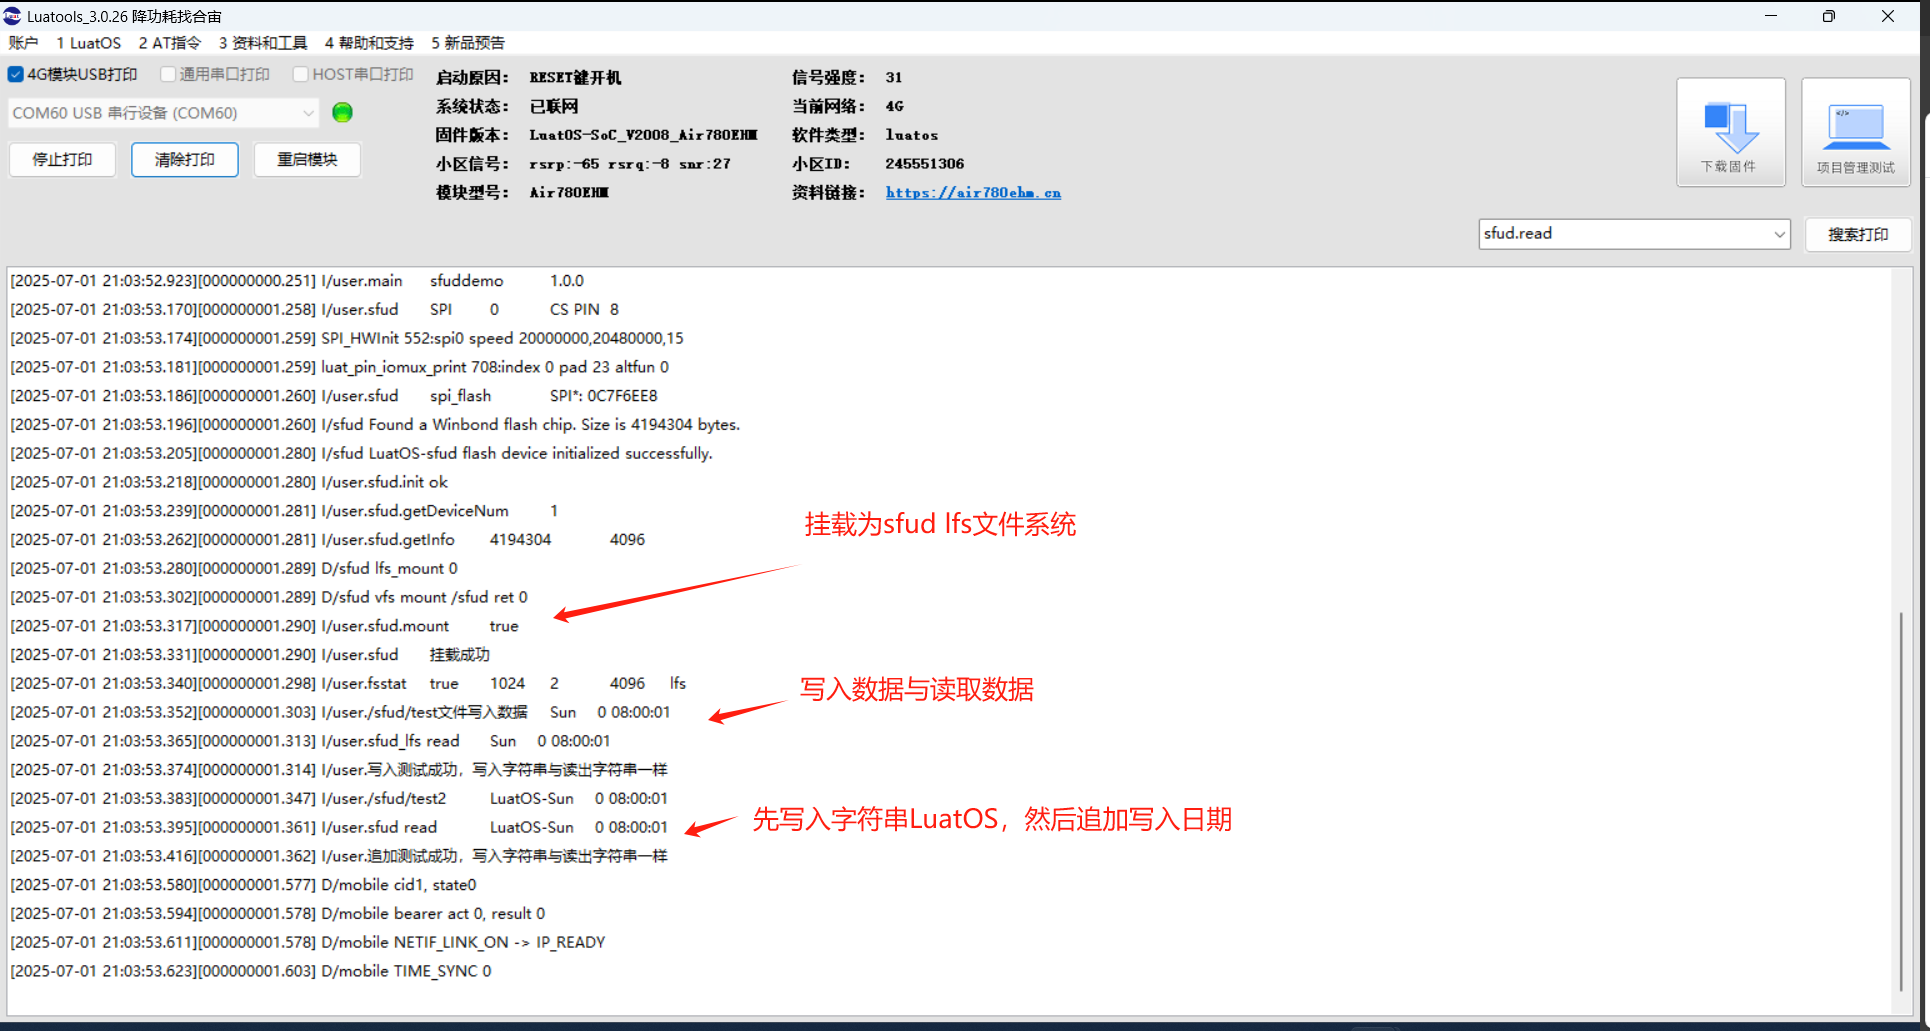Image resolution: width=1930 pixels, height=1031 pixels.
Task: Click the log line 'sfud_lfs read'
Action: tap(310, 741)
